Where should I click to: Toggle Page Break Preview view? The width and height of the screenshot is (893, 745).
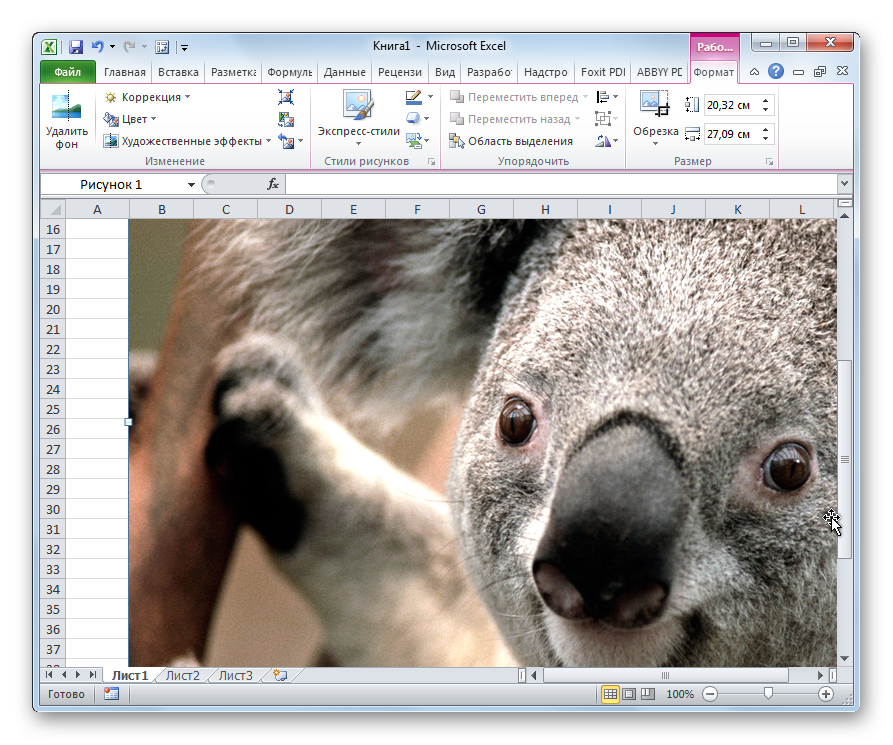648,694
